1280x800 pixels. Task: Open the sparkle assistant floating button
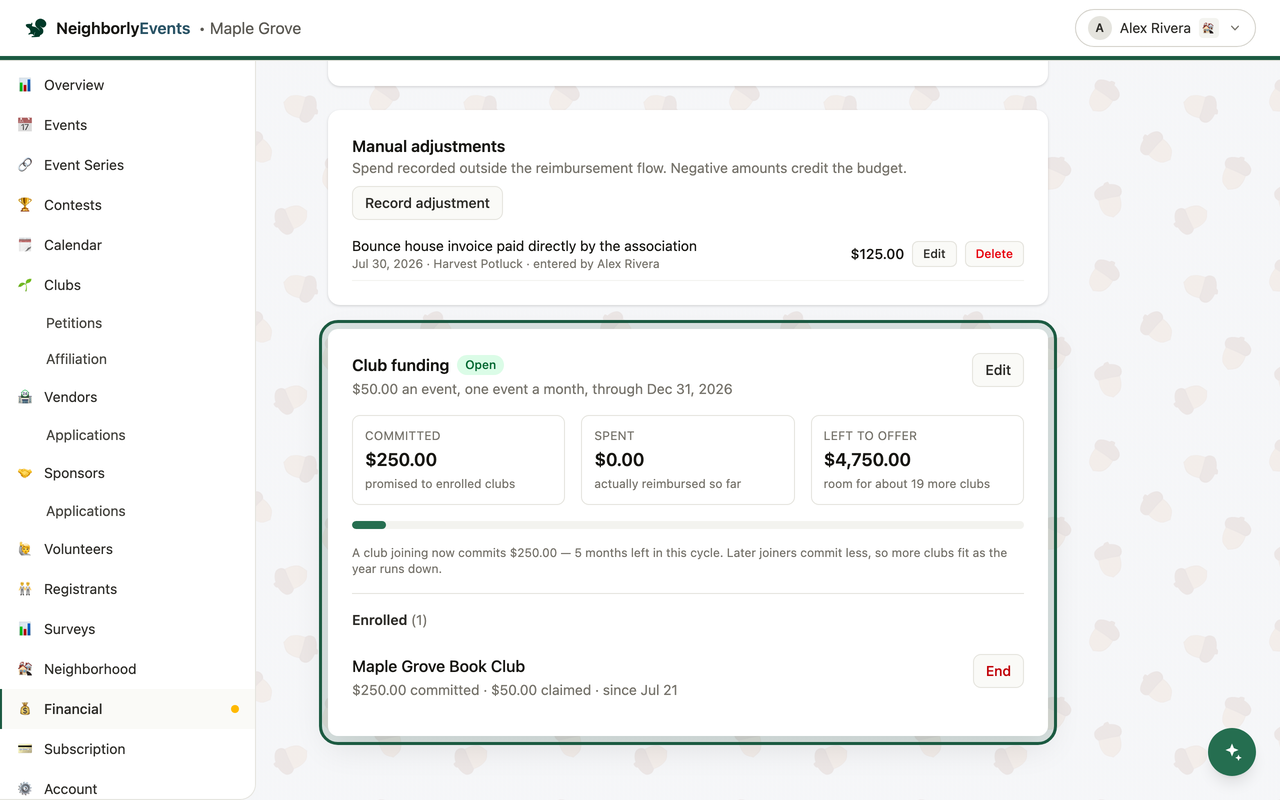point(1233,752)
